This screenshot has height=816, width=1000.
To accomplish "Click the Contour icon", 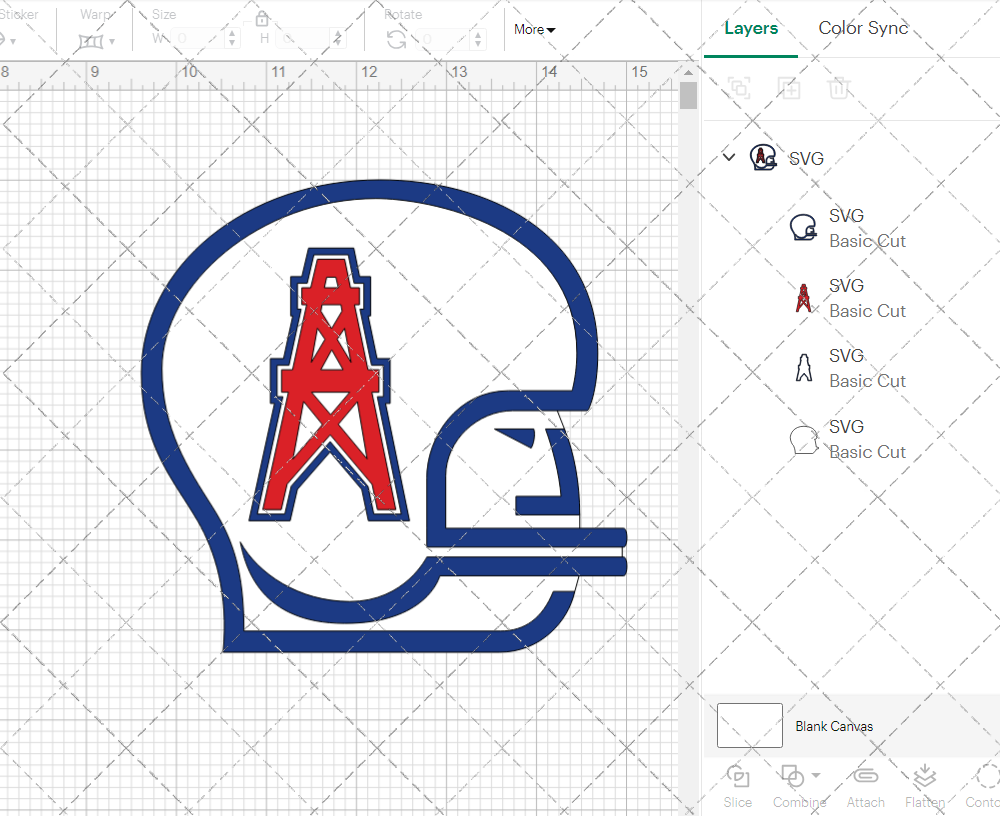I will pos(987,776).
